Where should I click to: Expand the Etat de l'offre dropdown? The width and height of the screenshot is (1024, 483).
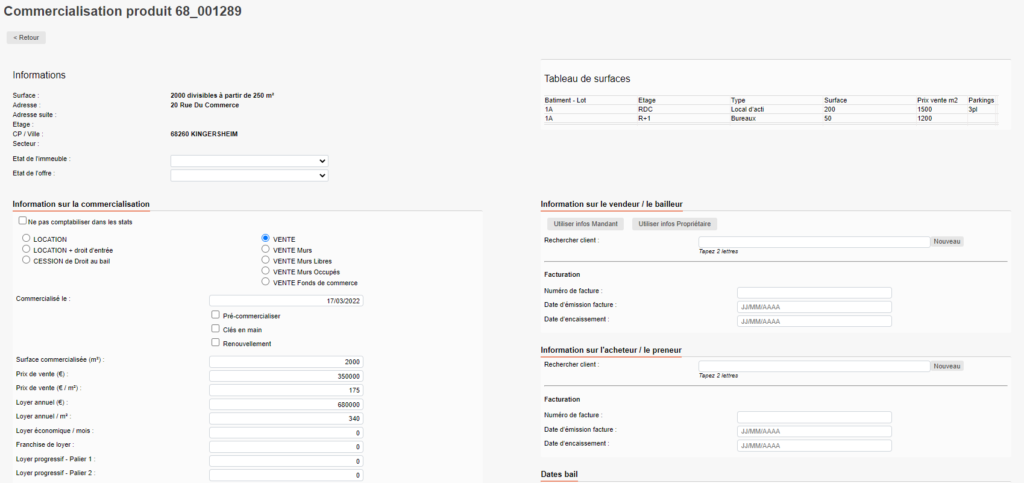click(x=249, y=176)
